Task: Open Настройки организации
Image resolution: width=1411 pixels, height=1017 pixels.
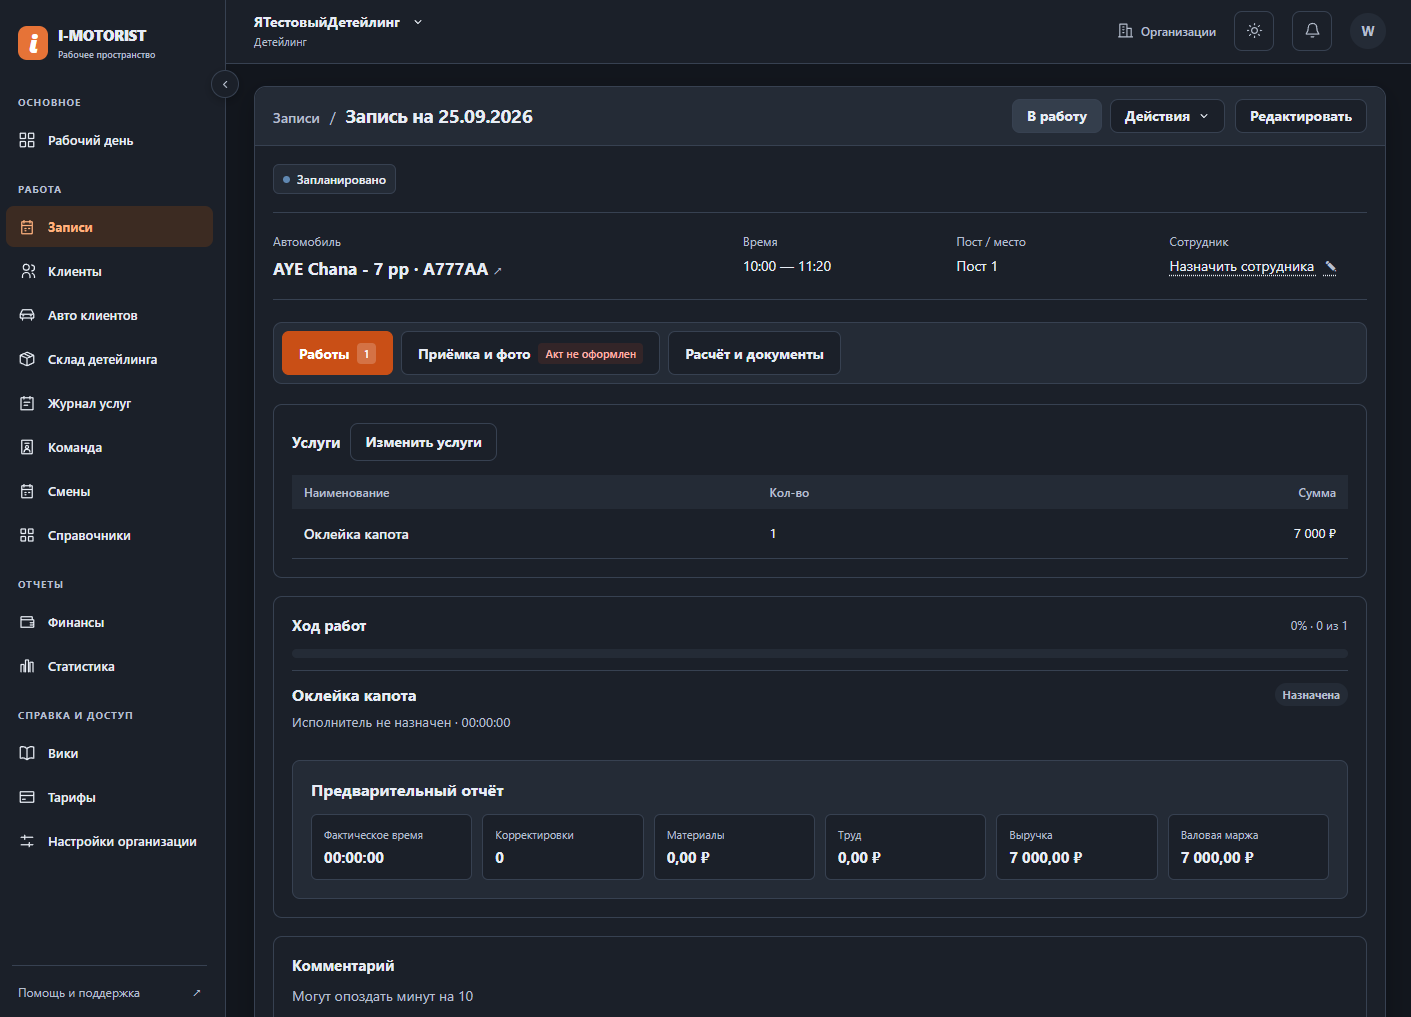Action: [x=109, y=841]
